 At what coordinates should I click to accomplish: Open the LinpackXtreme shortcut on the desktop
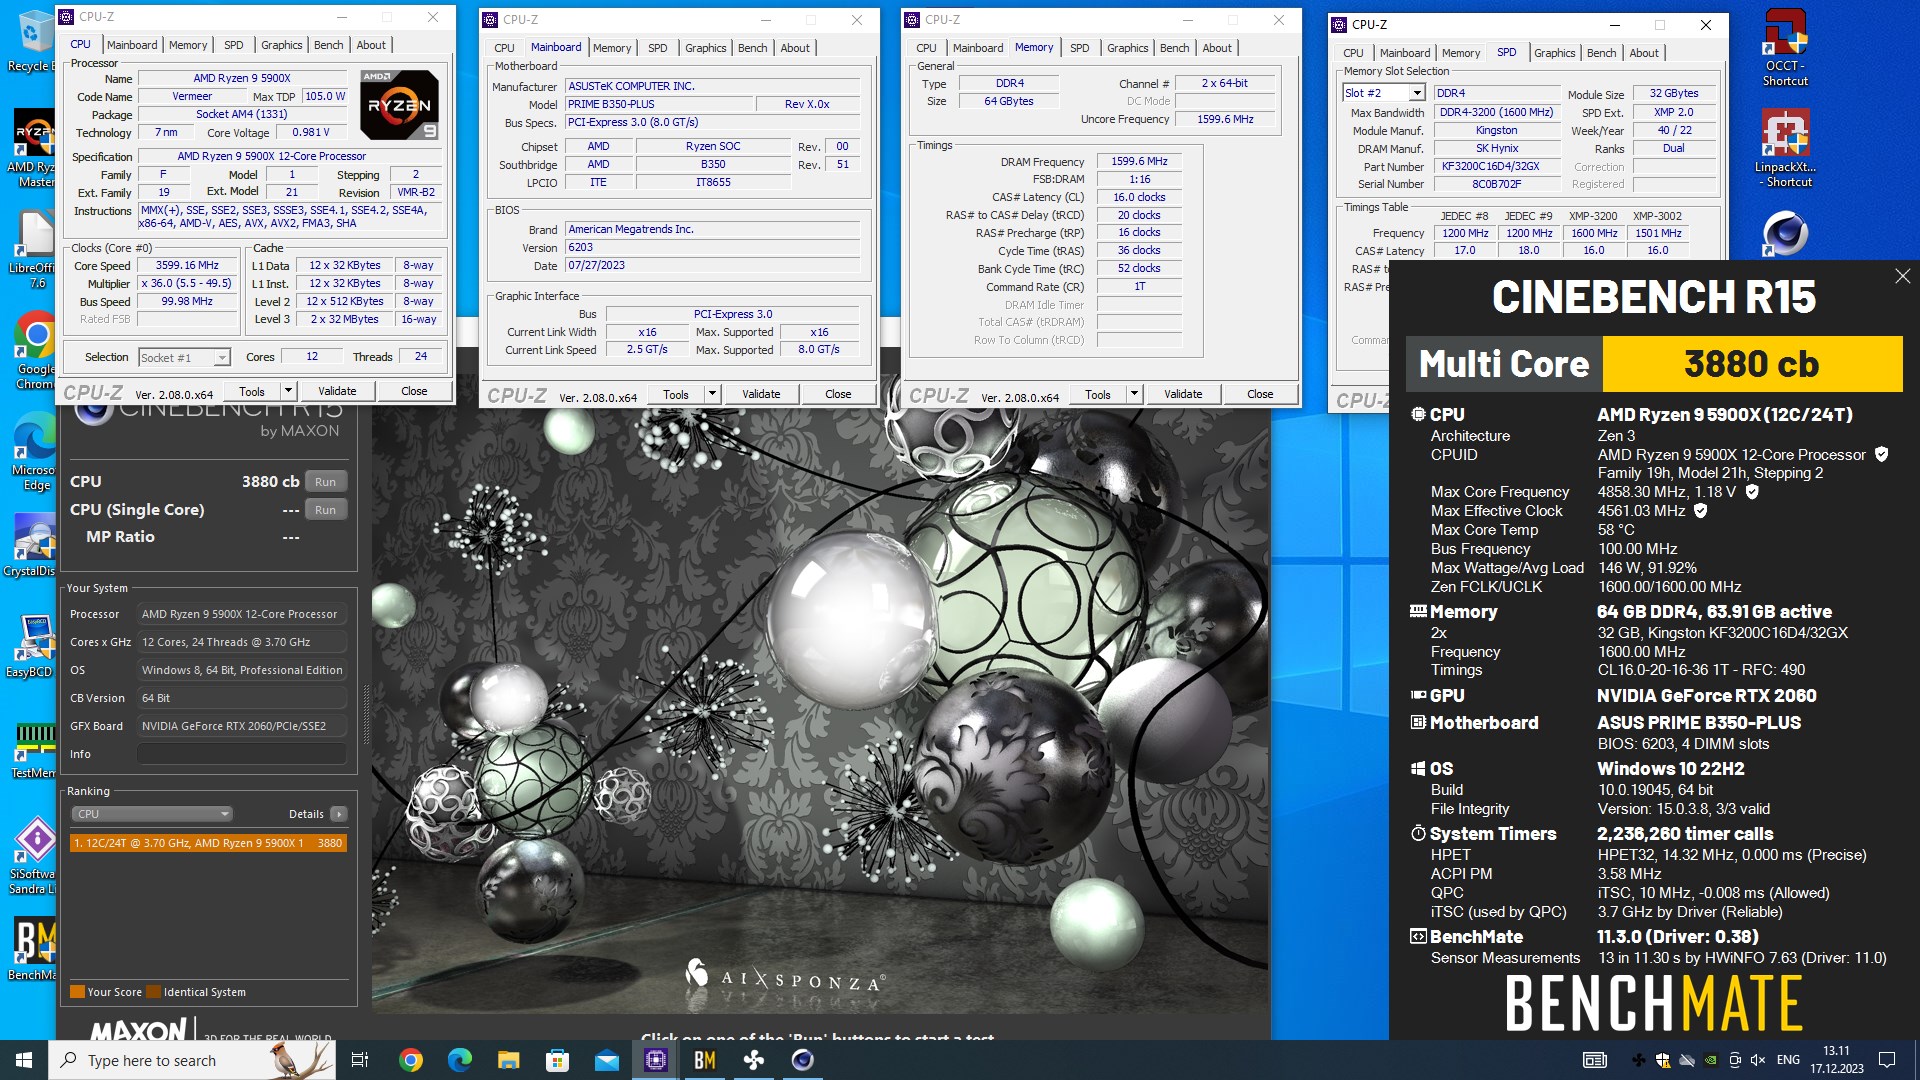click(x=1786, y=148)
